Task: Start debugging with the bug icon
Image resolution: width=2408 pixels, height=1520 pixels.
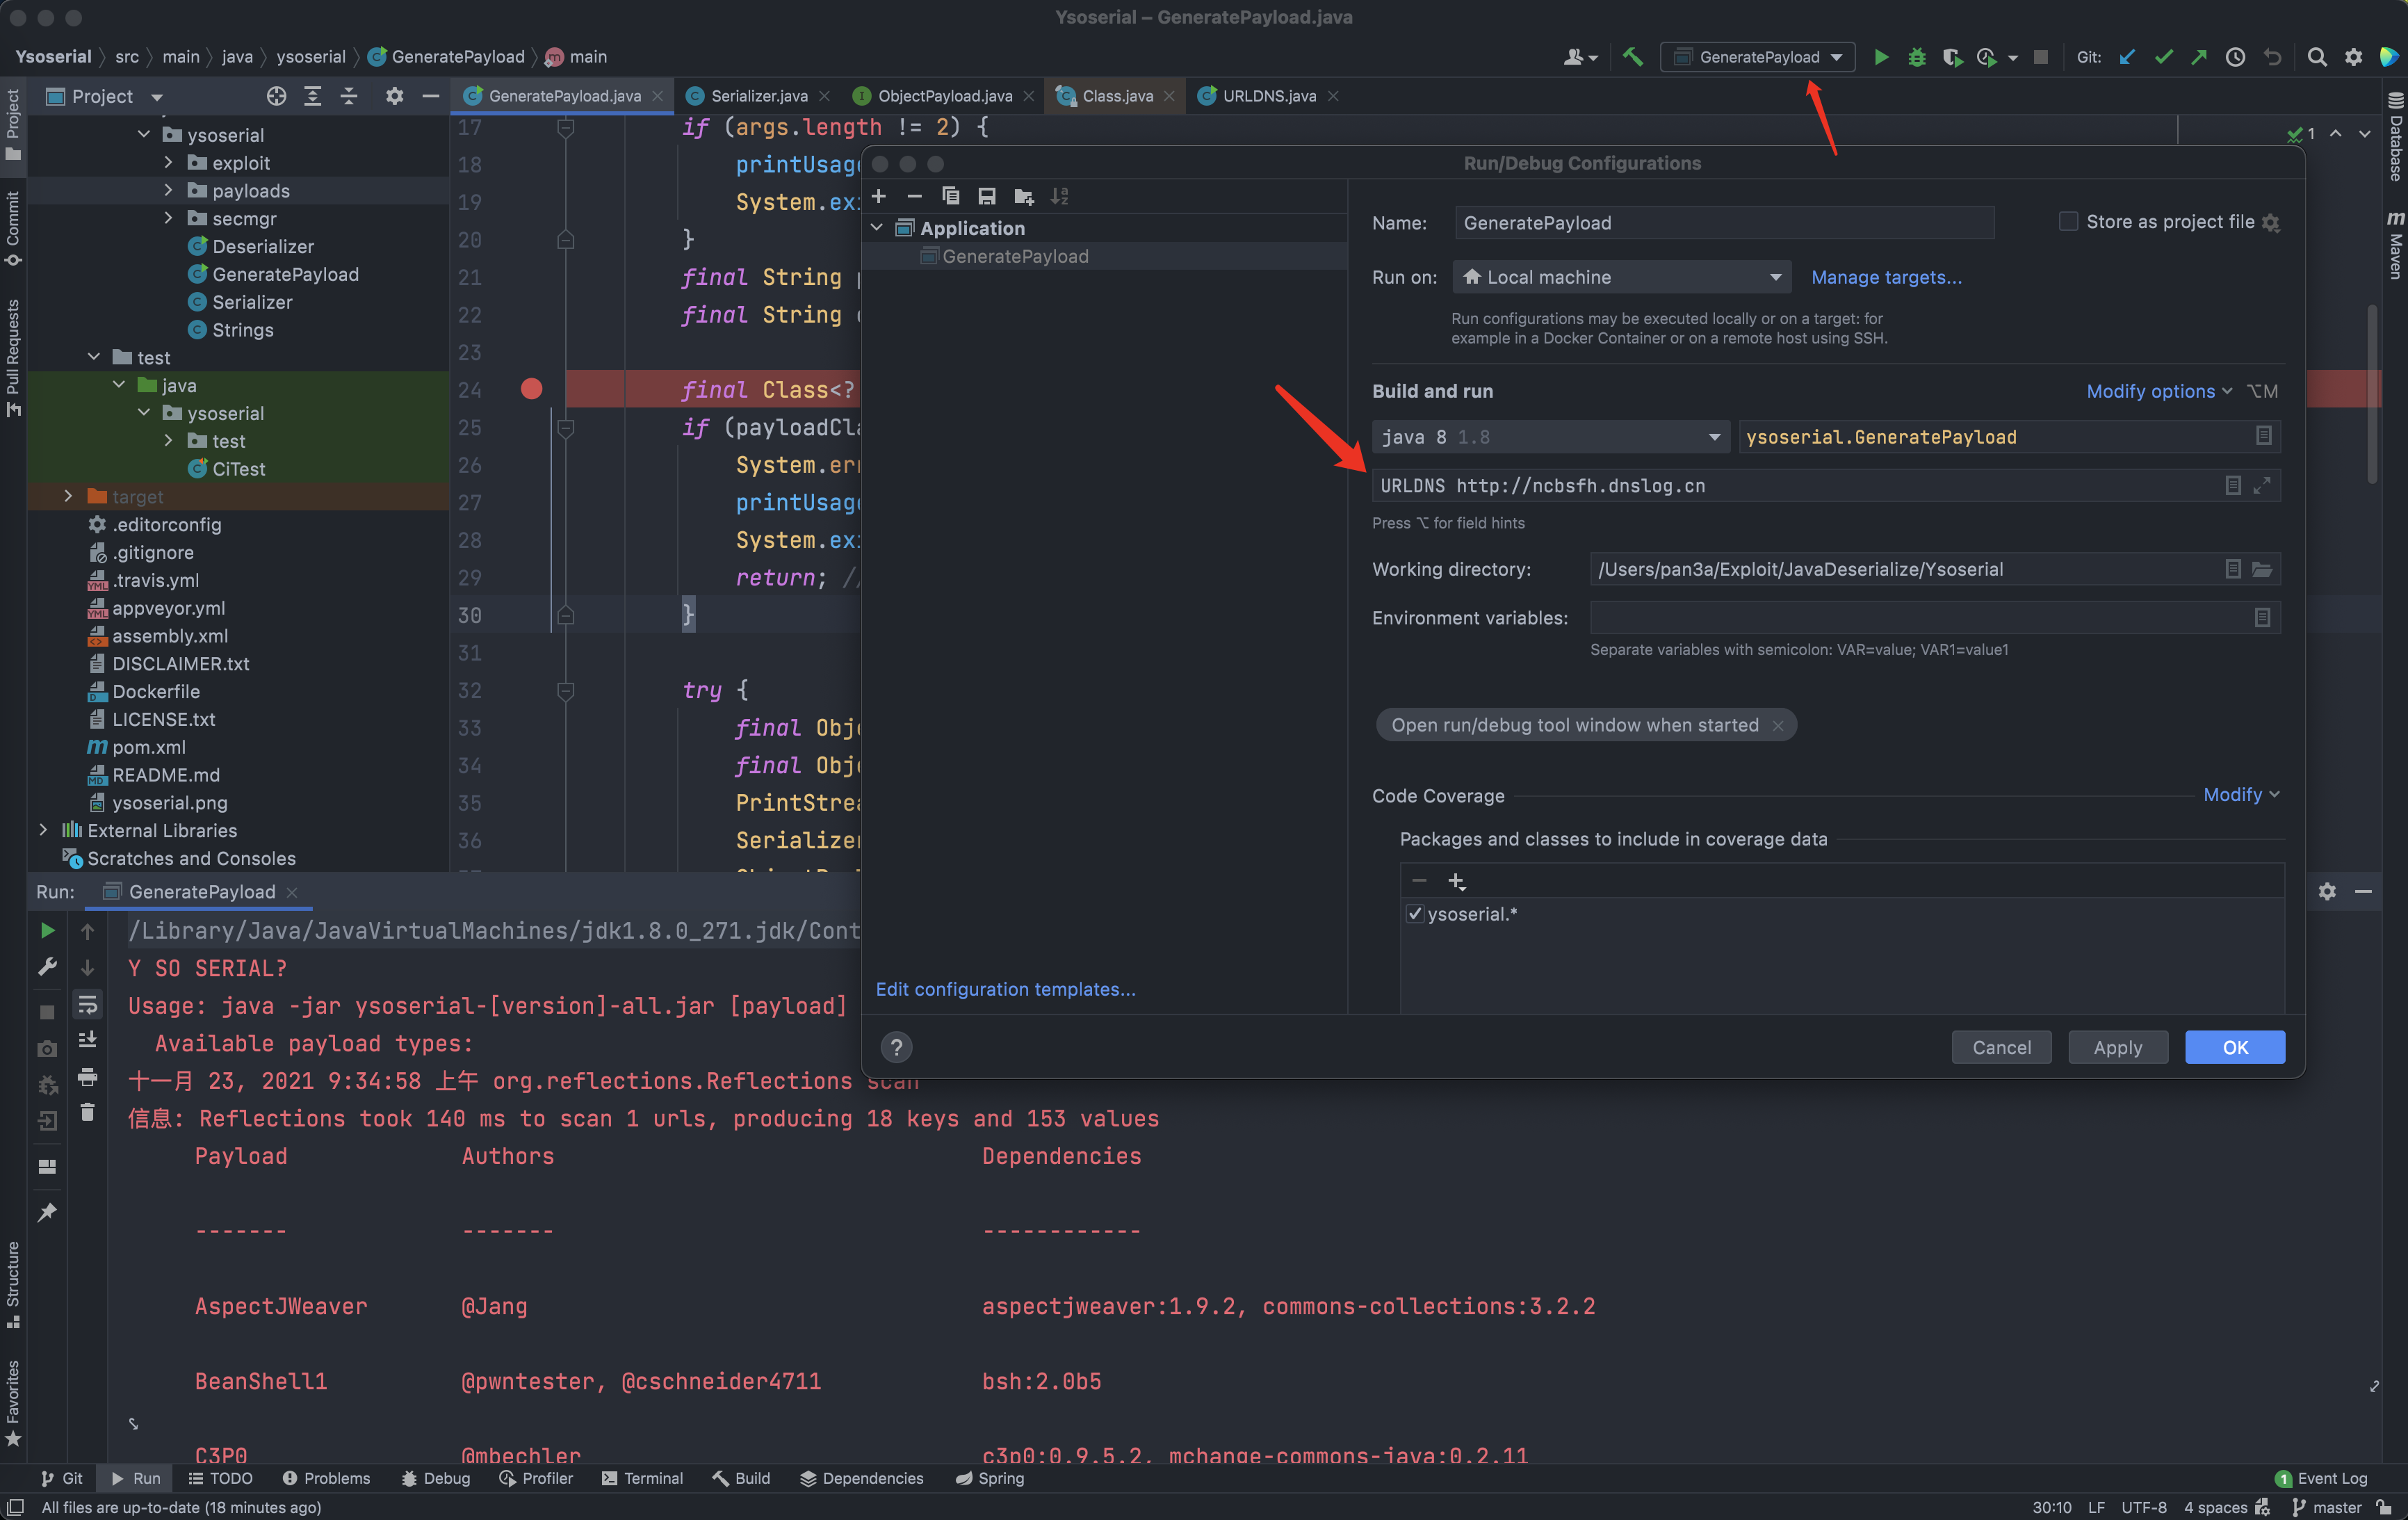Action: (x=1916, y=57)
